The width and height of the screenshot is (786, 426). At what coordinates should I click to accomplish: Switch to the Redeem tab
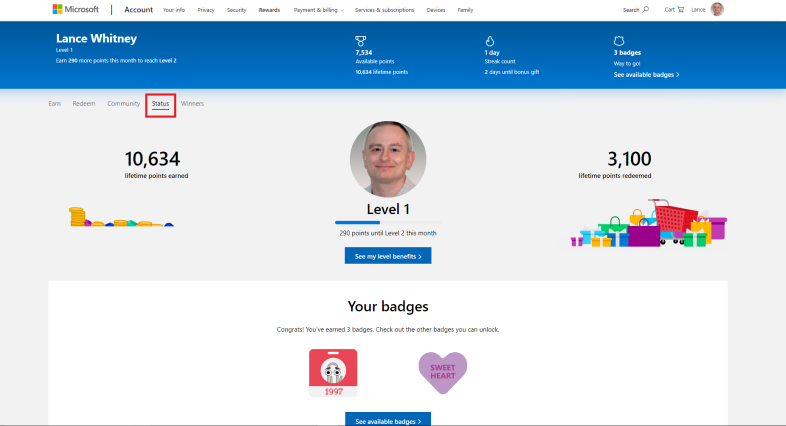[x=84, y=104]
